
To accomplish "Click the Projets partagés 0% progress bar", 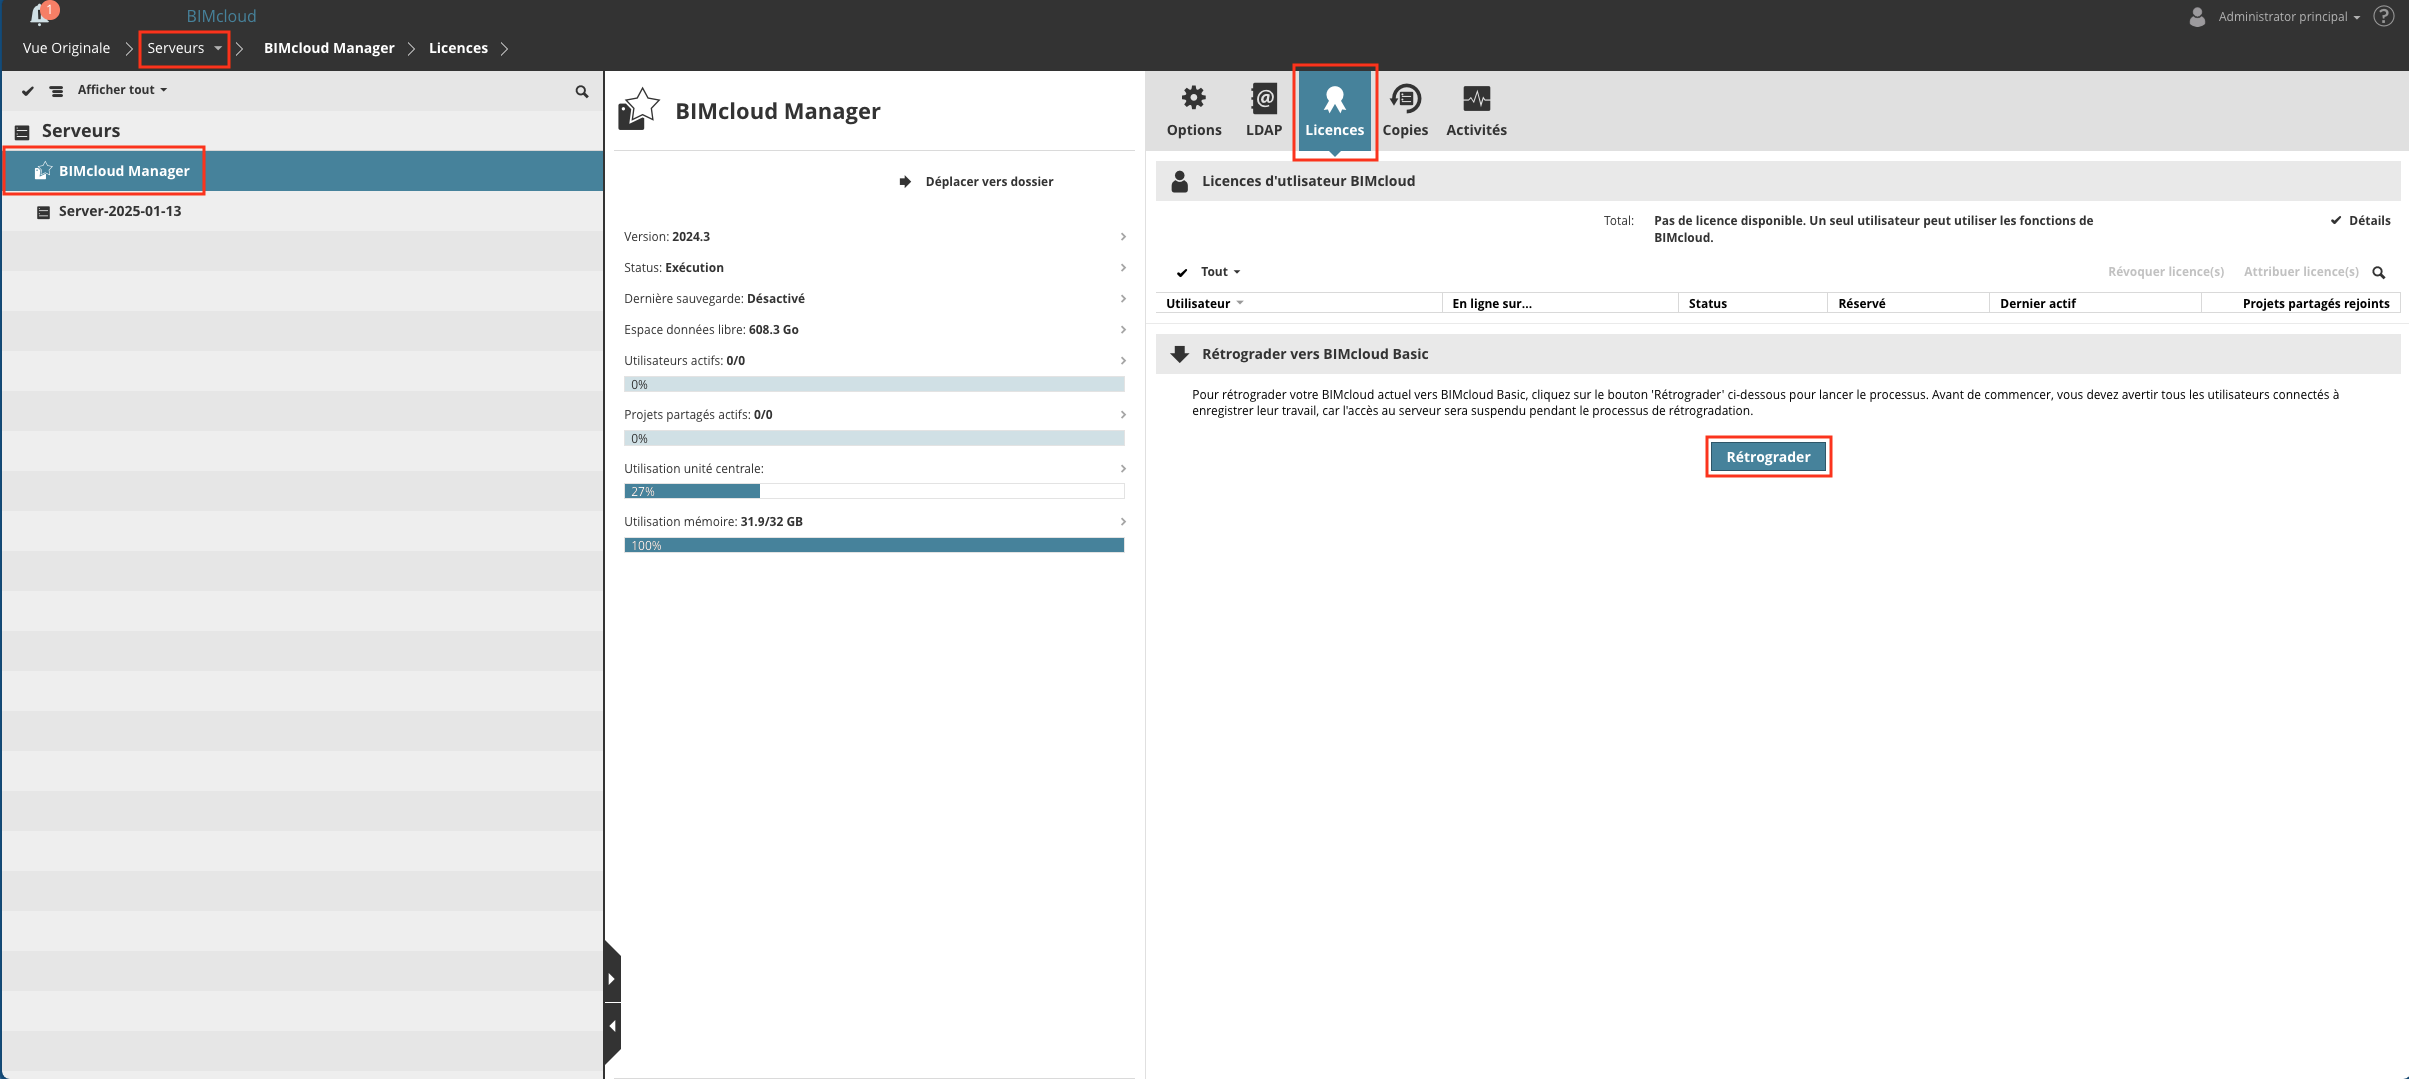I will pos(874,439).
